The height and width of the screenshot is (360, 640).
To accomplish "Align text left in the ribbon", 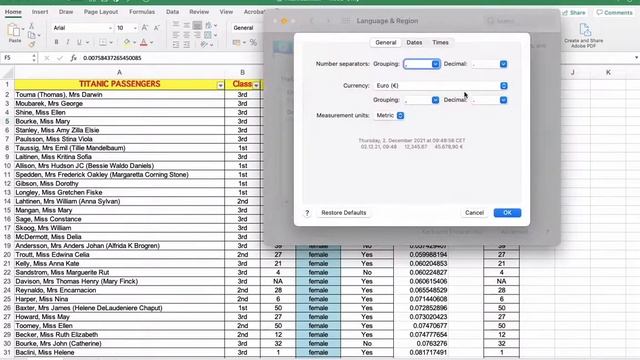I will click(x=176, y=35).
